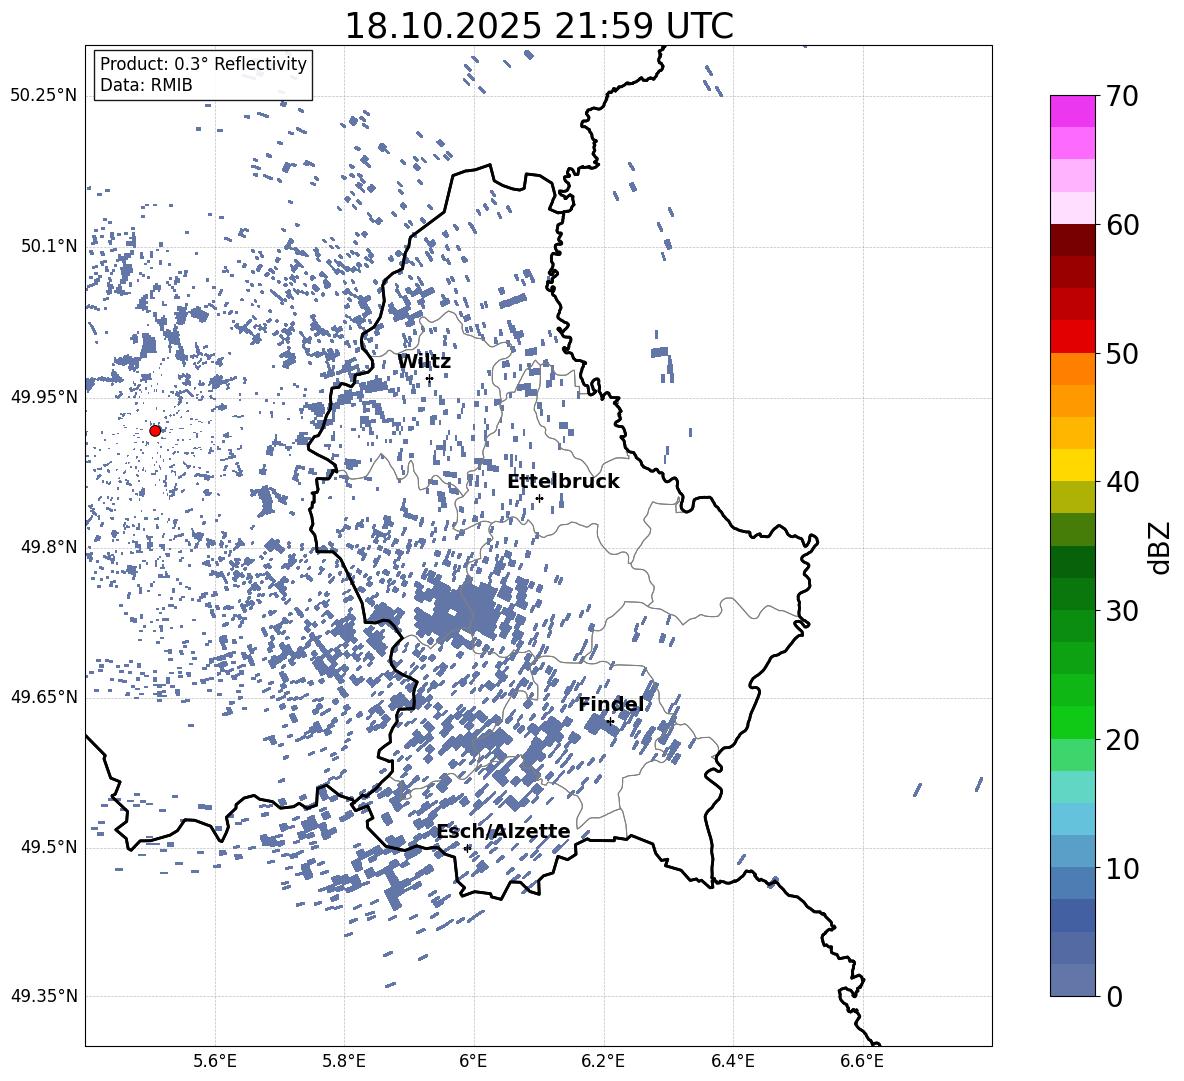Viewport: 1184px width, 1081px height.
Task: Pick the yellow swatch above 40
Action: tap(1072, 465)
